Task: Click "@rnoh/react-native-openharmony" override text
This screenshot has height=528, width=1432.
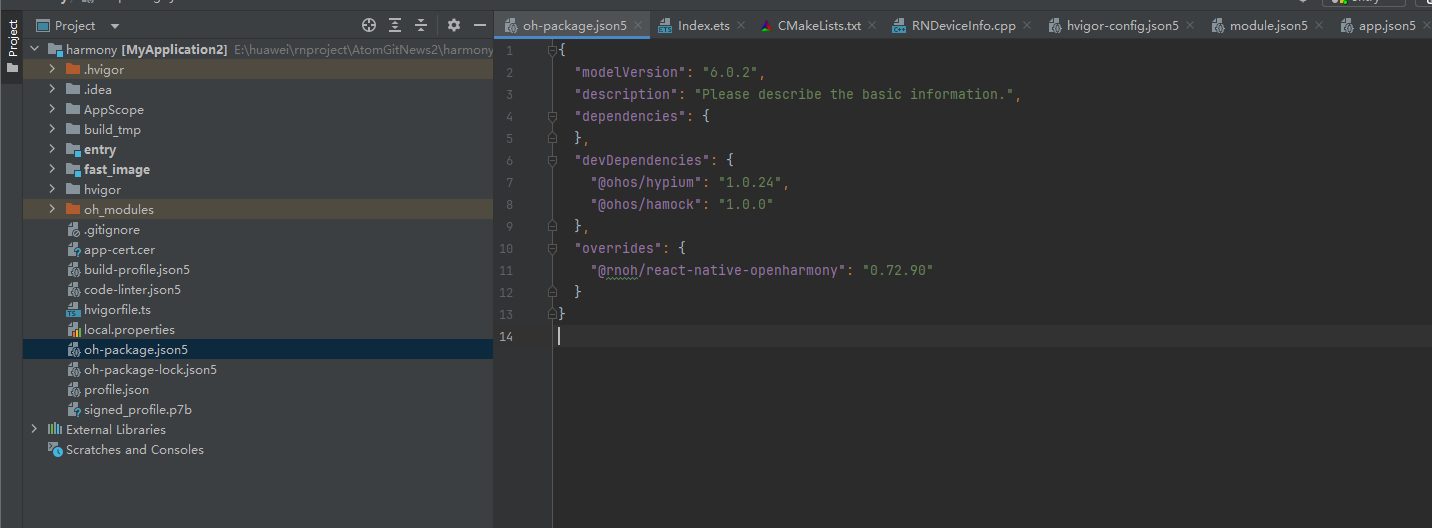Action: [718, 270]
